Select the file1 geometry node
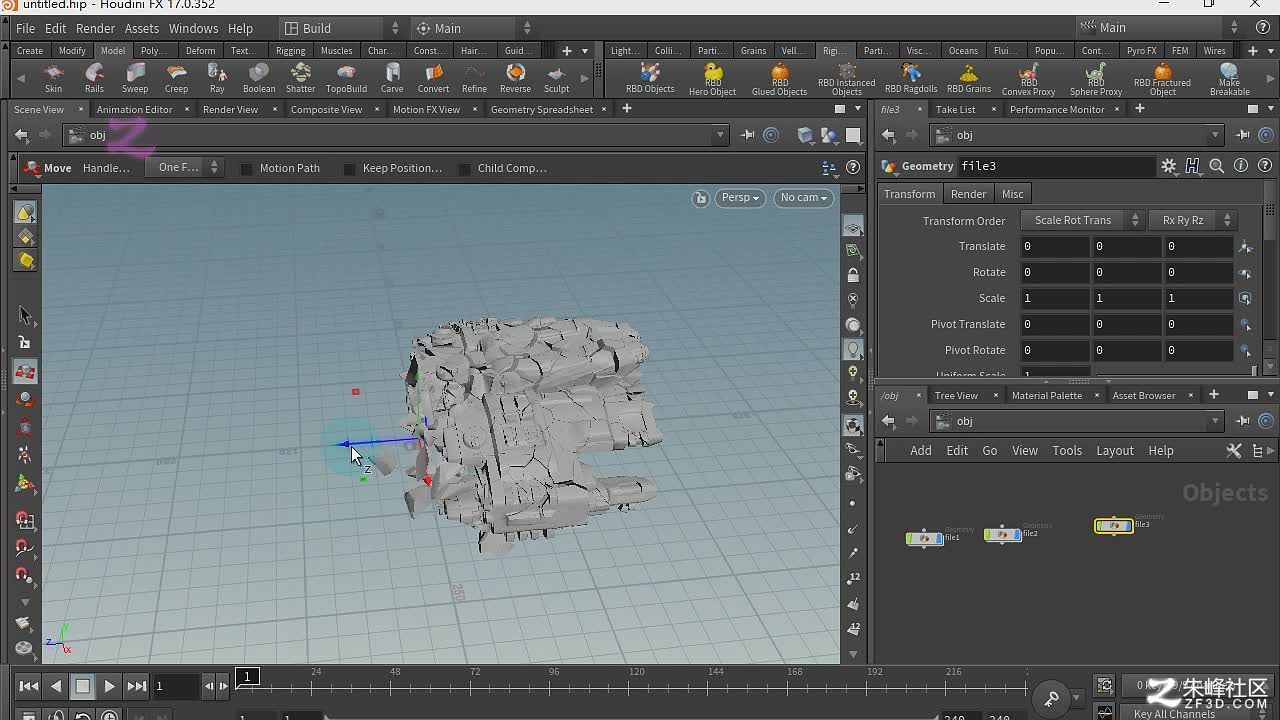The image size is (1280, 720). (x=924, y=538)
